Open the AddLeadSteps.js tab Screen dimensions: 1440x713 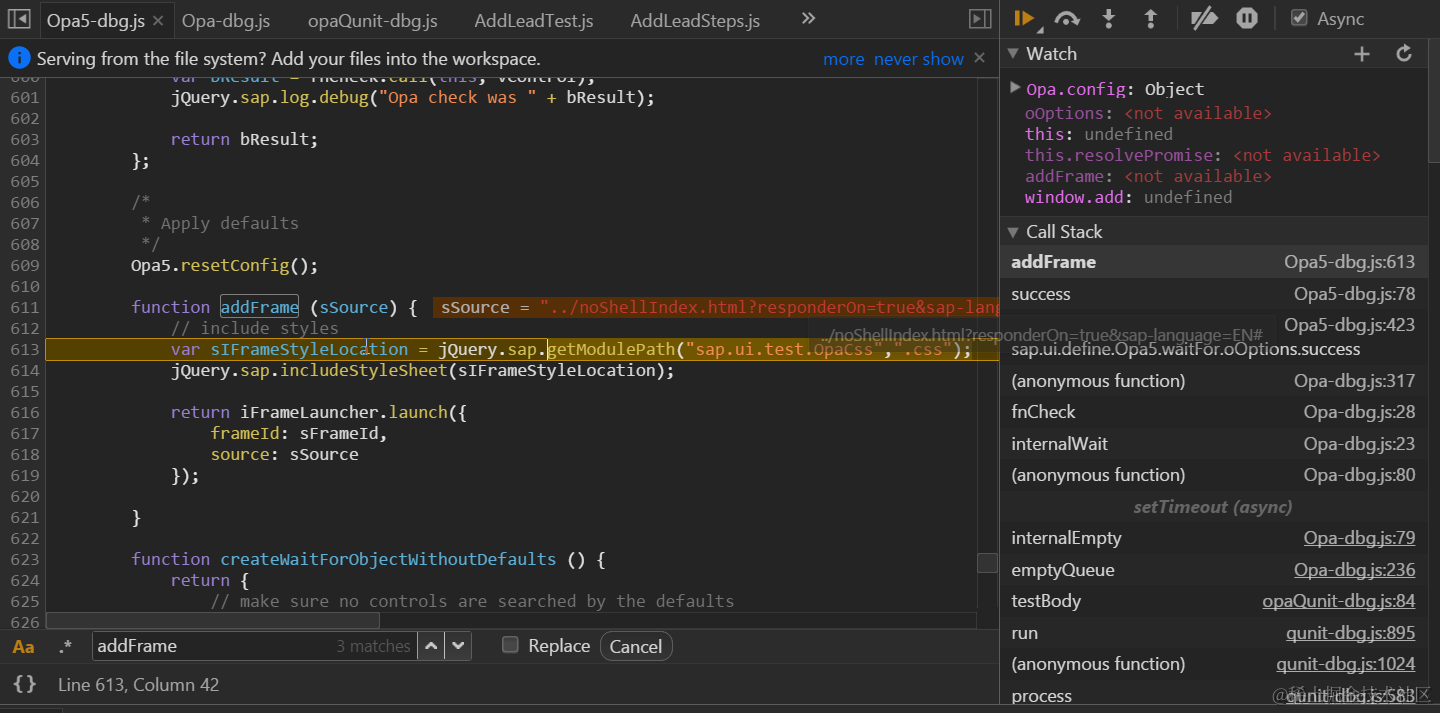click(x=695, y=20)
